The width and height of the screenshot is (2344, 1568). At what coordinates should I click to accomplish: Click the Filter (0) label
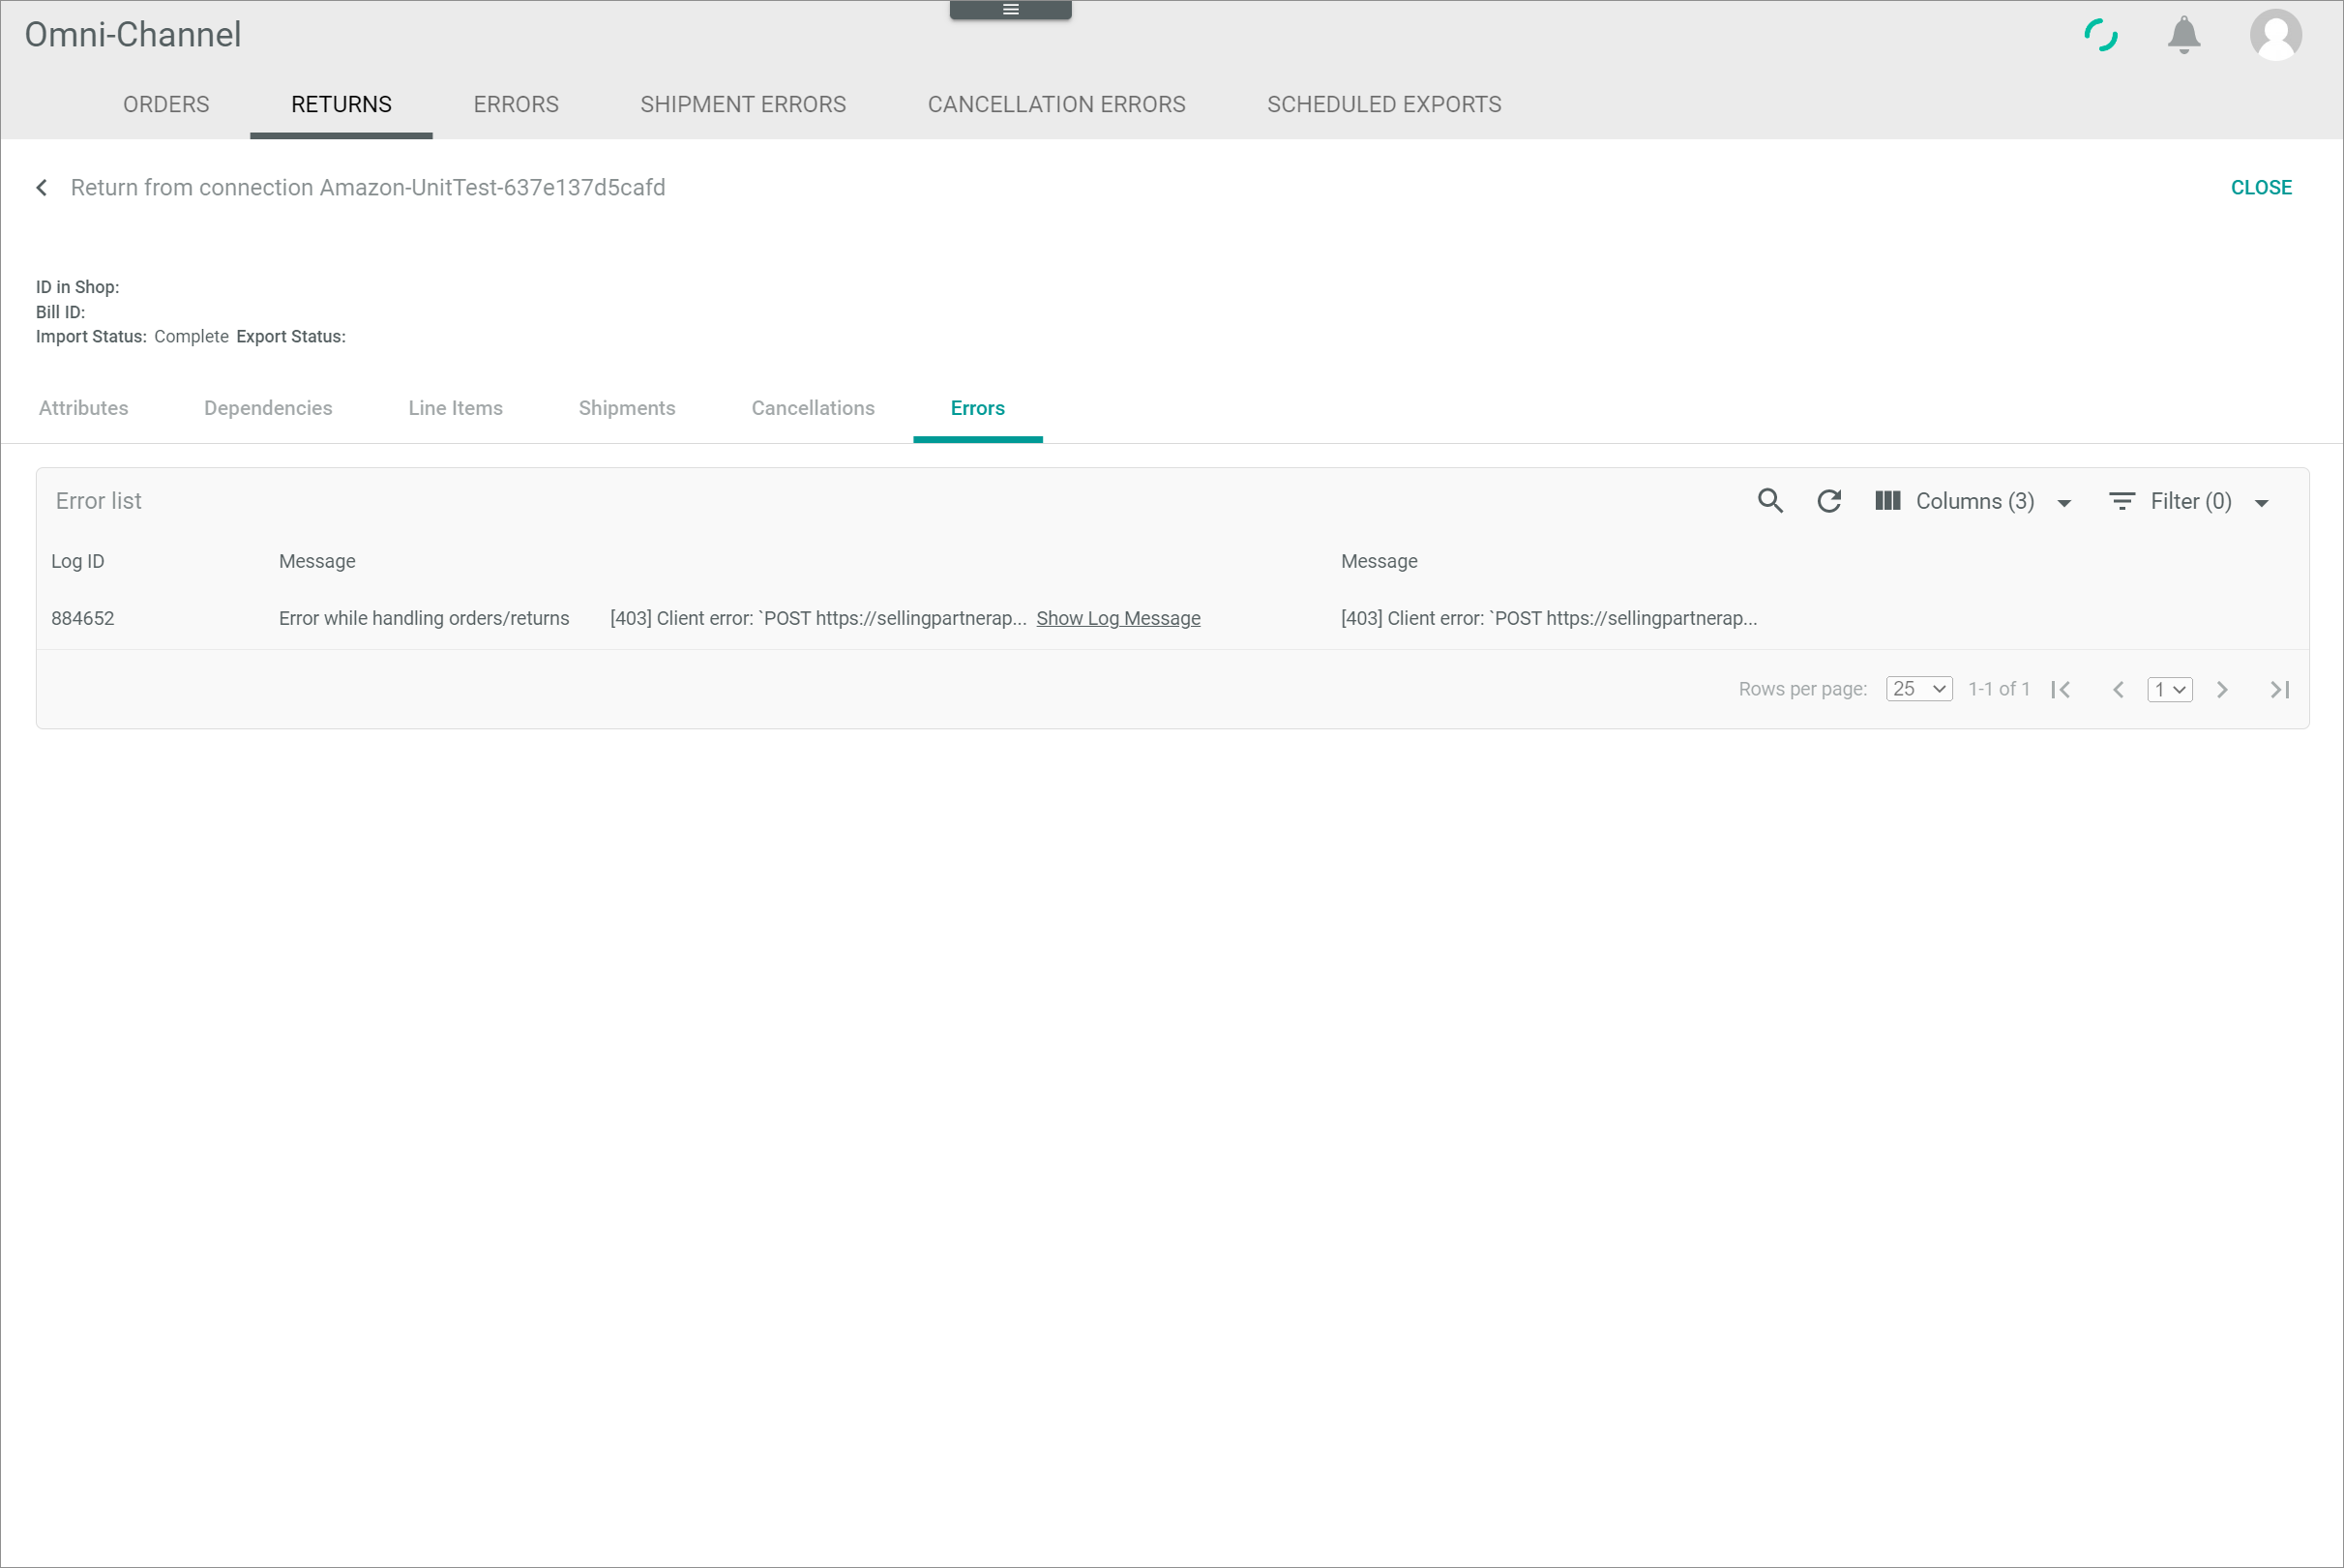(x=2190, y=501)
